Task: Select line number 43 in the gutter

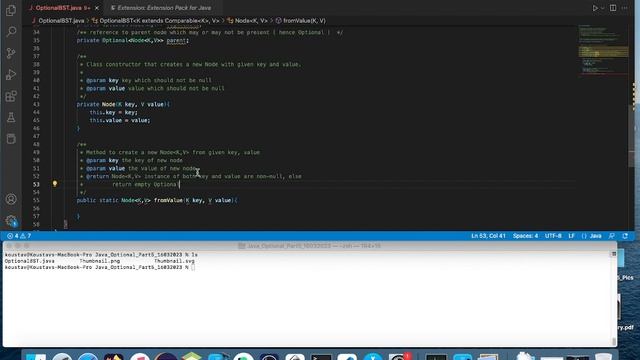Action: [x=36, y=104]
